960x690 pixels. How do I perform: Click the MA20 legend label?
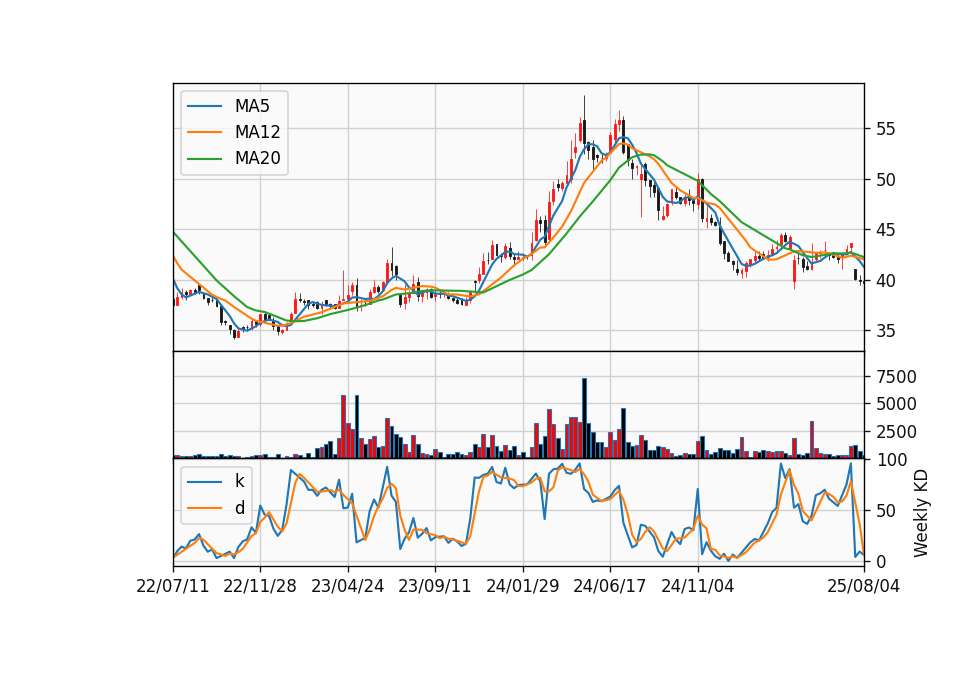pyautogui.click(x=257, y=159)
